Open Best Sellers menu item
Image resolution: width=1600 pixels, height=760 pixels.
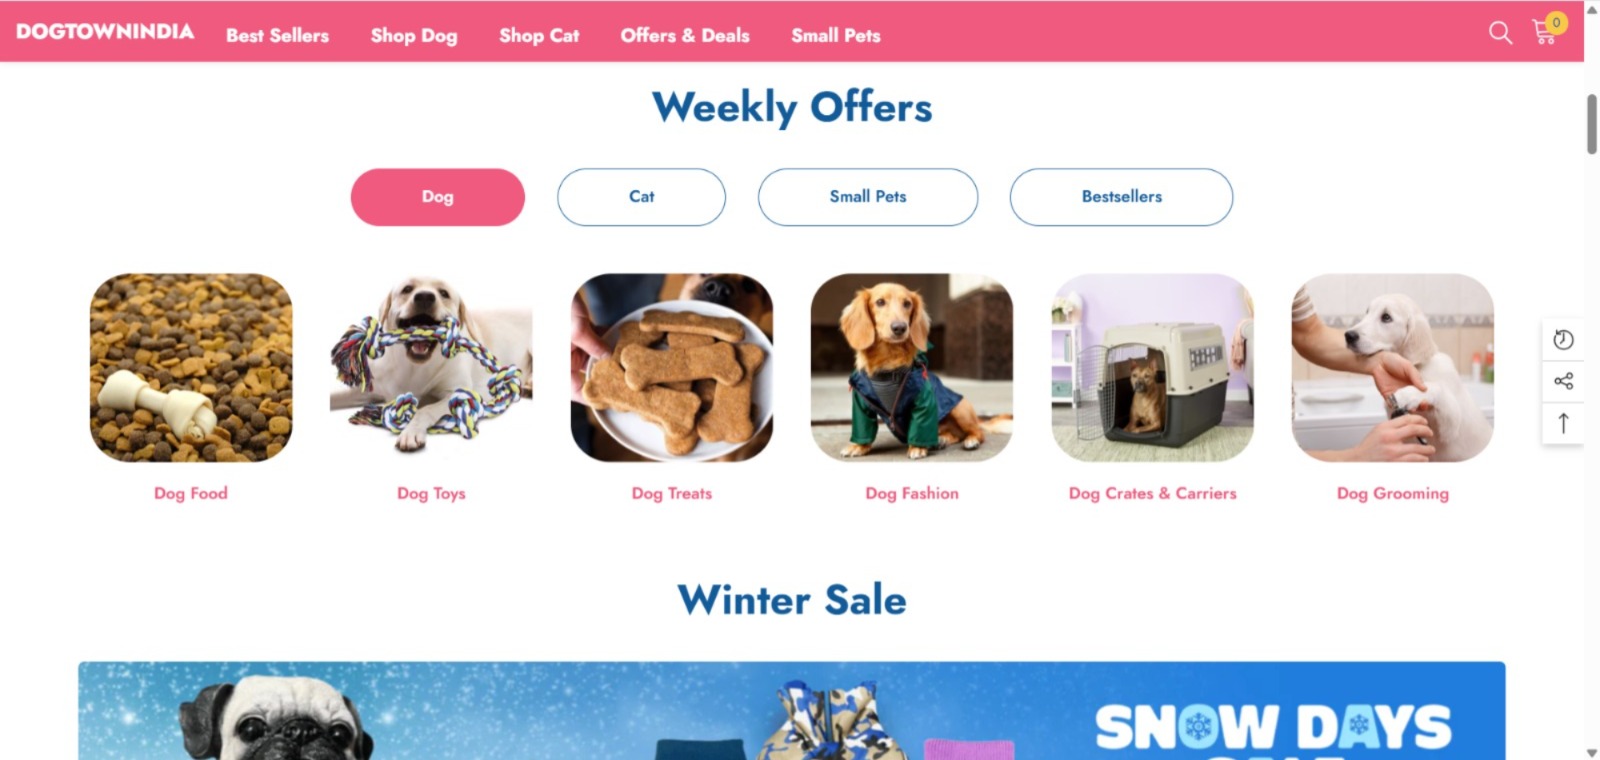point(277,35)
